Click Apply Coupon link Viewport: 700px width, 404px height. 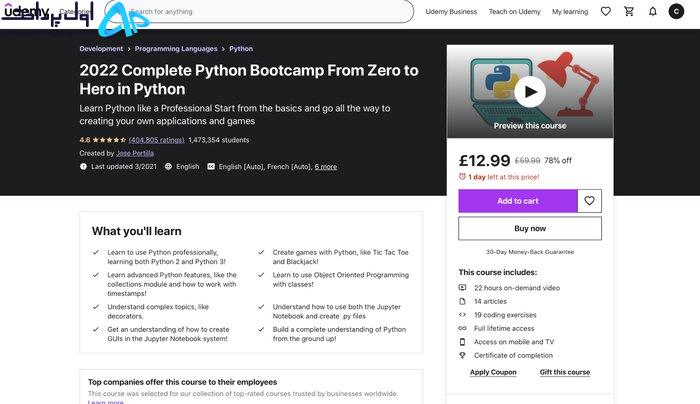tap(493, 372)
